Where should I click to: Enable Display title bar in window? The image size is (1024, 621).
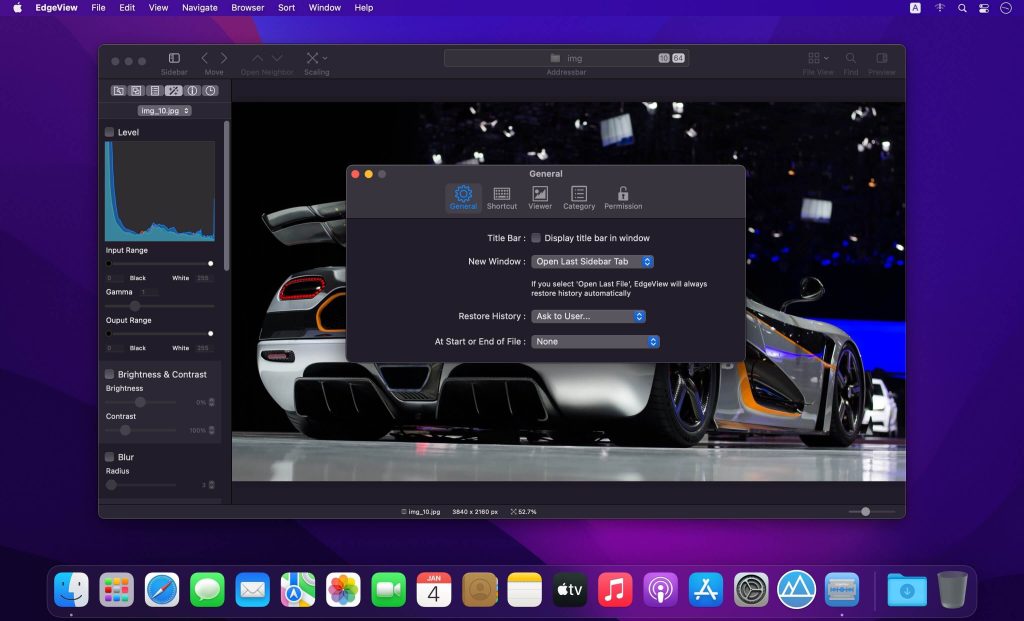click(536, 237)
